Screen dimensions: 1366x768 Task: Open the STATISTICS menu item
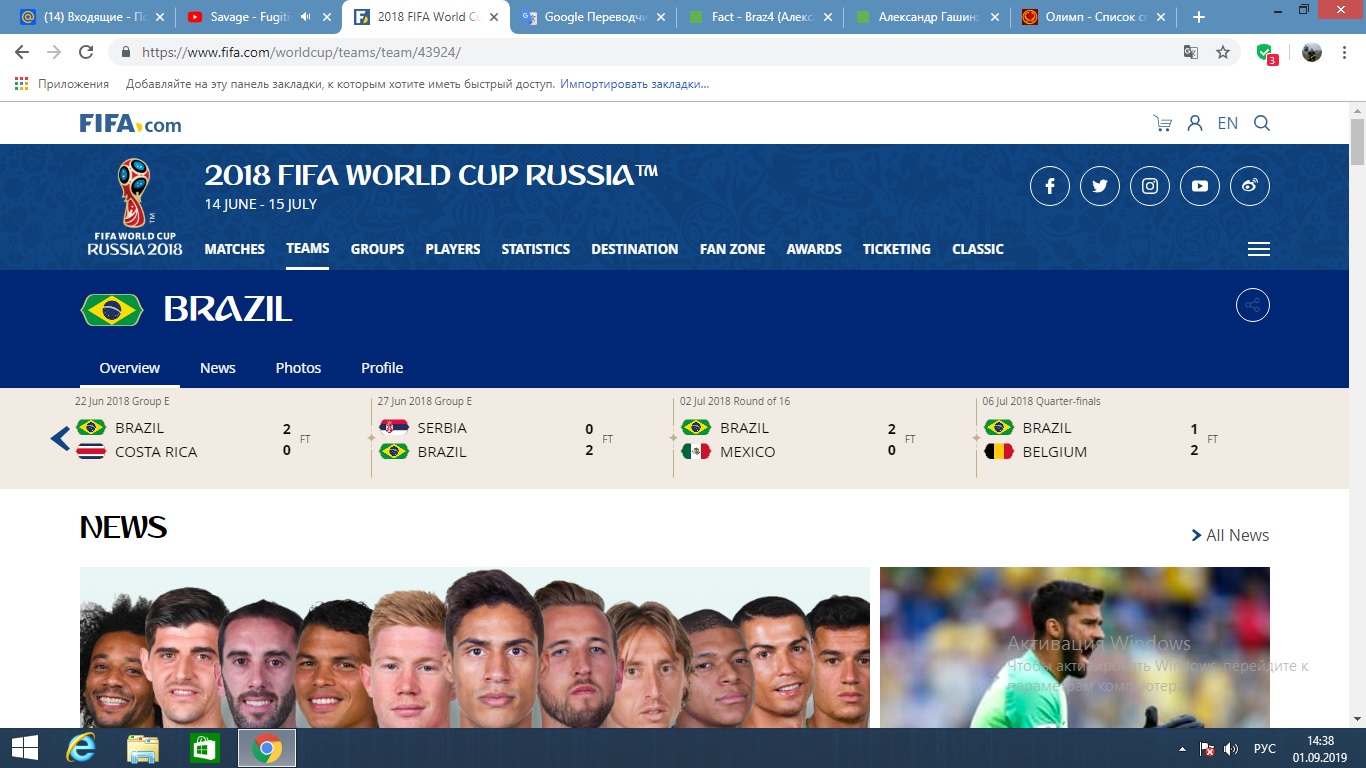click(536, 249)
